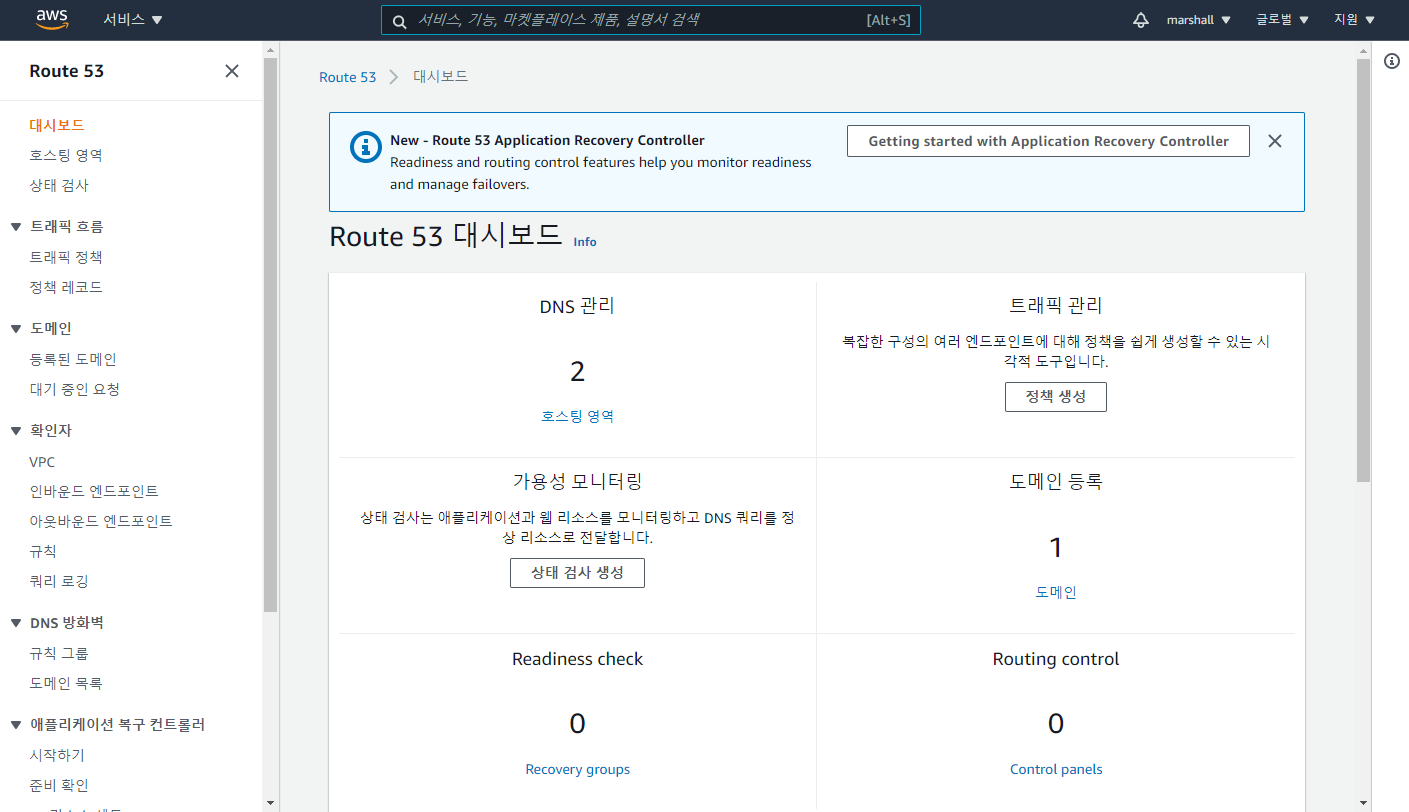Open 도메인 목록 in sidebar
1409x812 pixels.
coord(66,683)
